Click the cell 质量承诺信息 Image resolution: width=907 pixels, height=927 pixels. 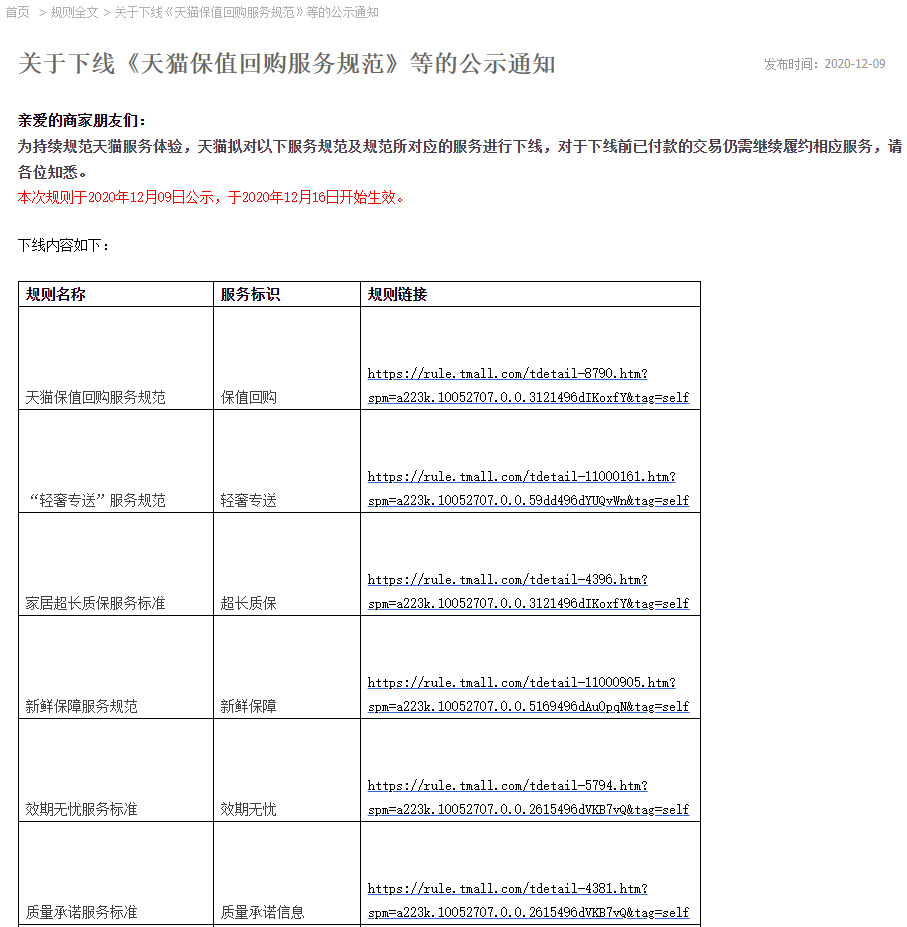[x=263, y=912]
